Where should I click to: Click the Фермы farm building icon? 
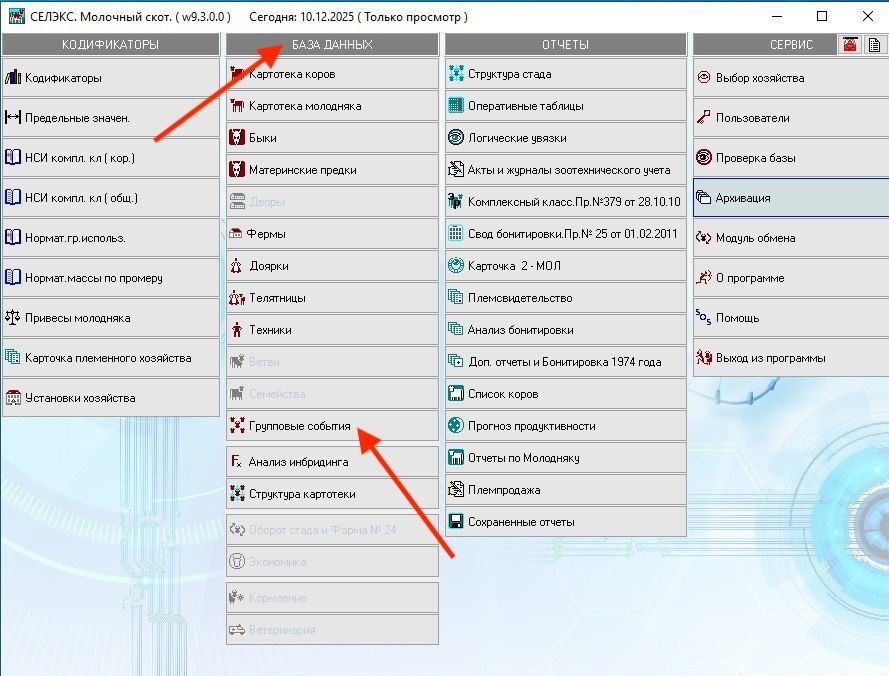point(236,234)
